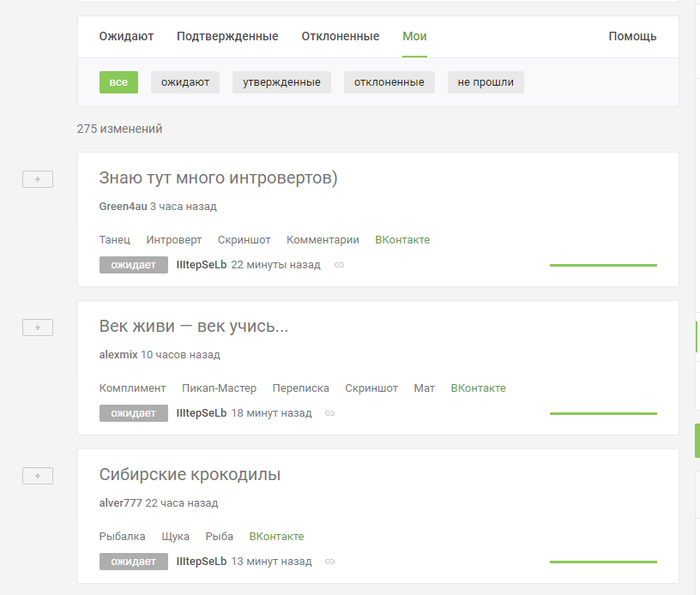Click the Пикап-Мастер tag
Viewport: 700px width, 595px height.
(219, 388)
